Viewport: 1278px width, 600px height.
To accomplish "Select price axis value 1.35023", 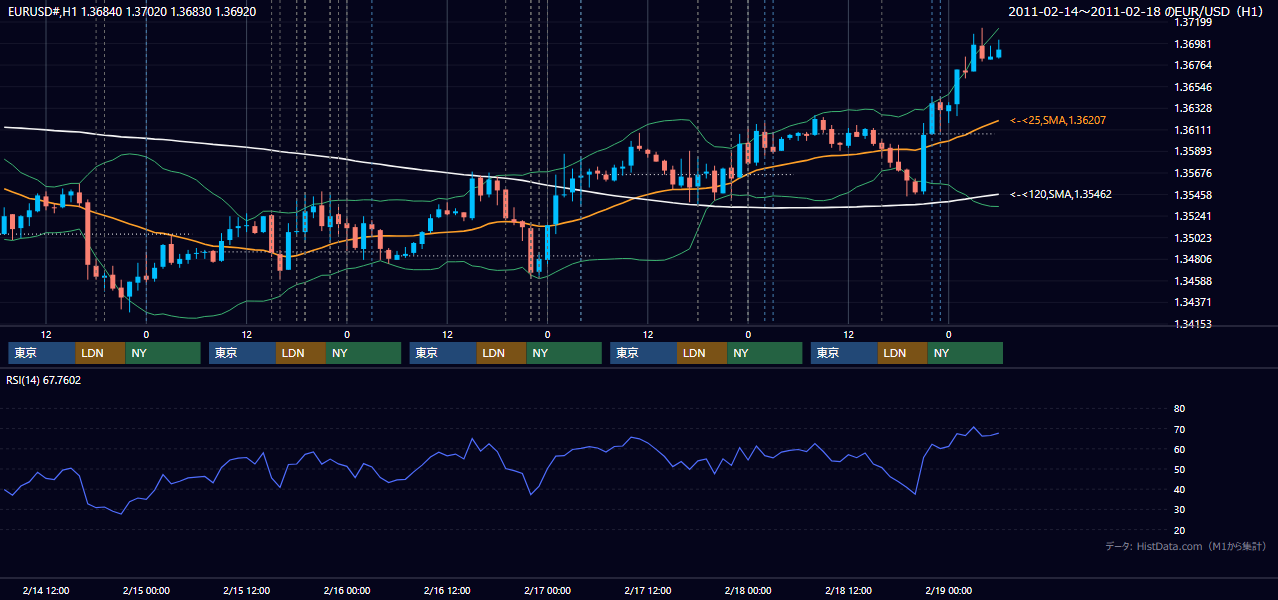I will point(1192,238).
